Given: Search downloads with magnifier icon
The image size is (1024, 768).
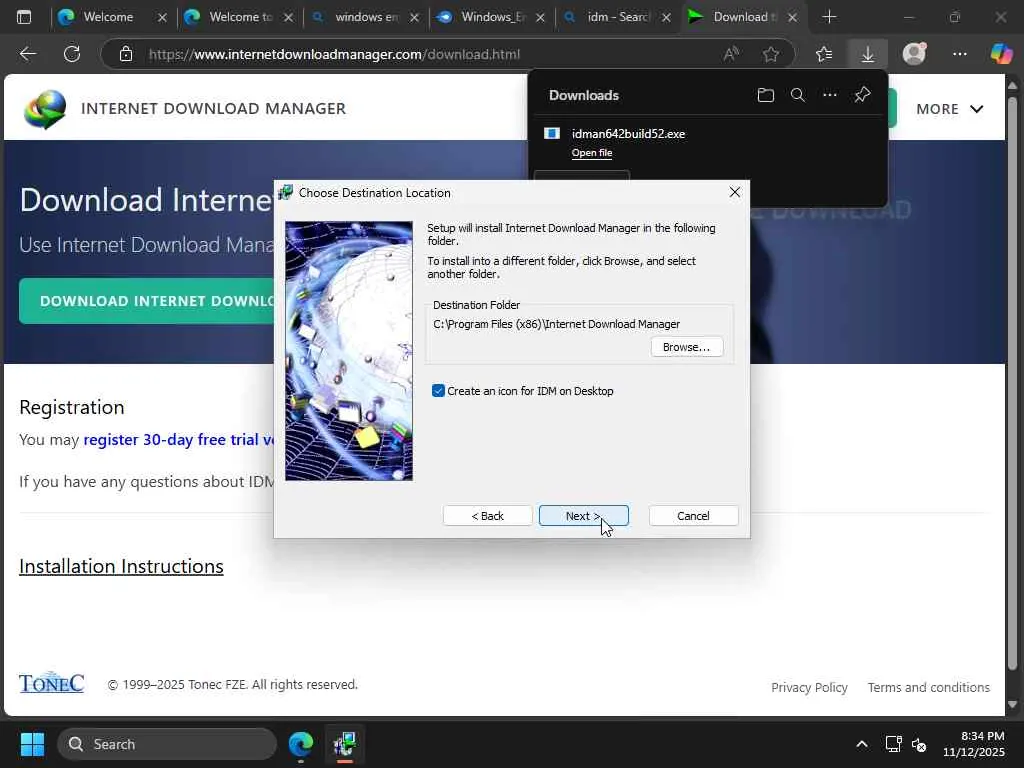Looking at the screenshot, I should pyautogui.click(x=797, y=95).
